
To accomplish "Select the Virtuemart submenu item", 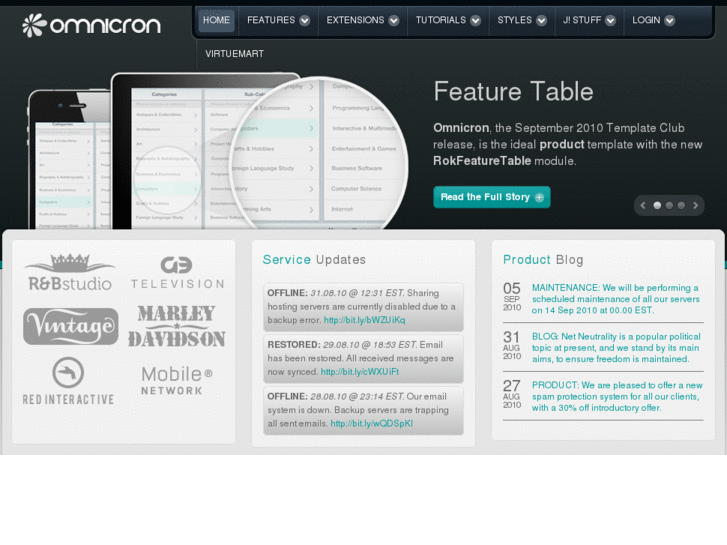I will [235, 54].
